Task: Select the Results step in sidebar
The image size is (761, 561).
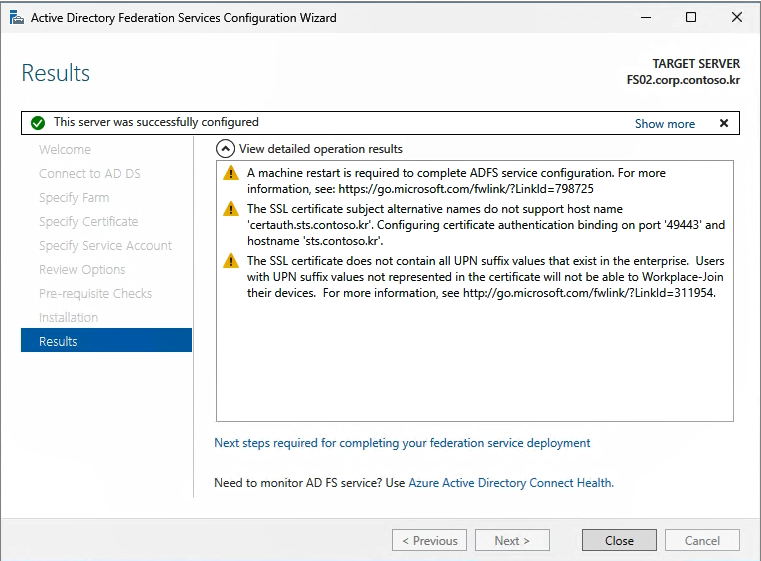Action: (106, 340)
